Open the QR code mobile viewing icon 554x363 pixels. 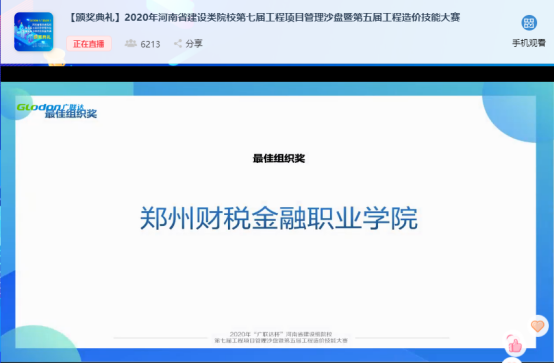(529, 23)
